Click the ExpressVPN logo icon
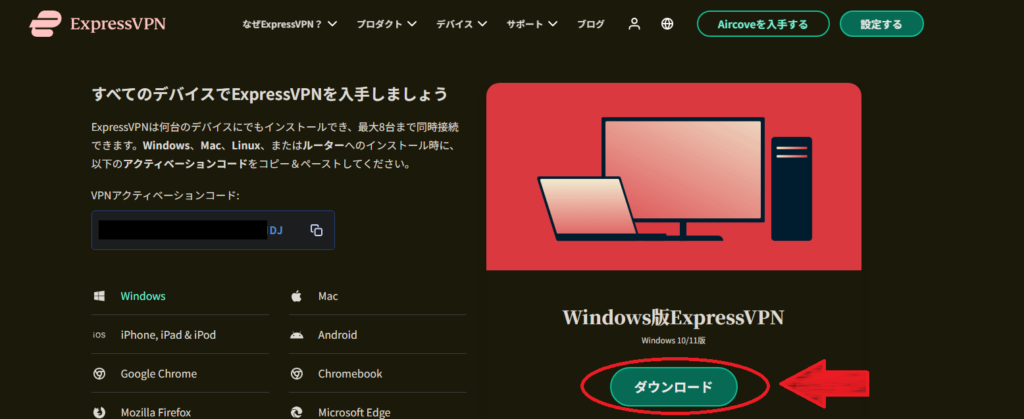The image size is (1024, 419). 46,24
